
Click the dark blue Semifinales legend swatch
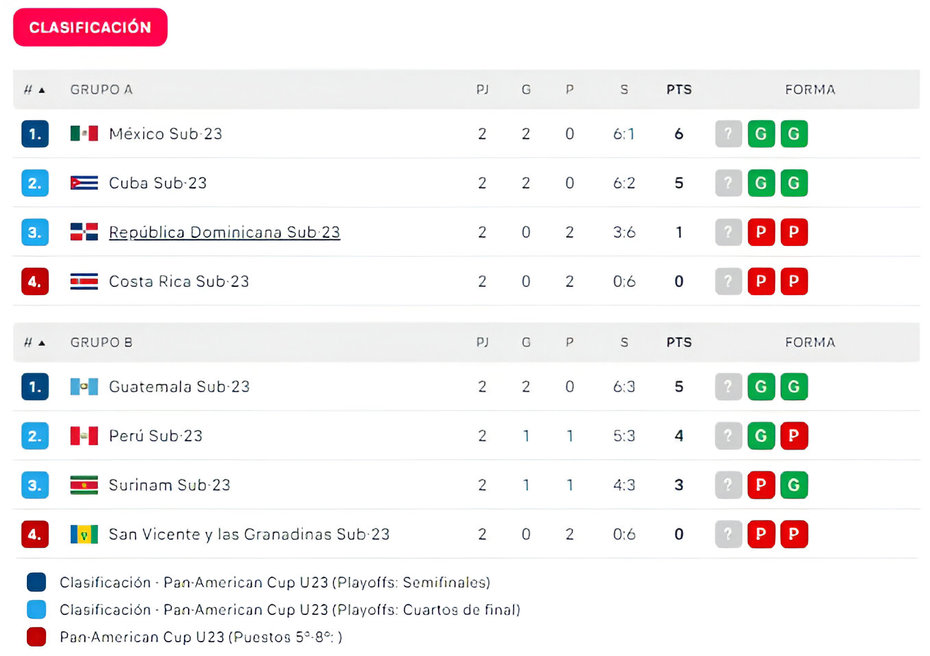coord(36,582)
